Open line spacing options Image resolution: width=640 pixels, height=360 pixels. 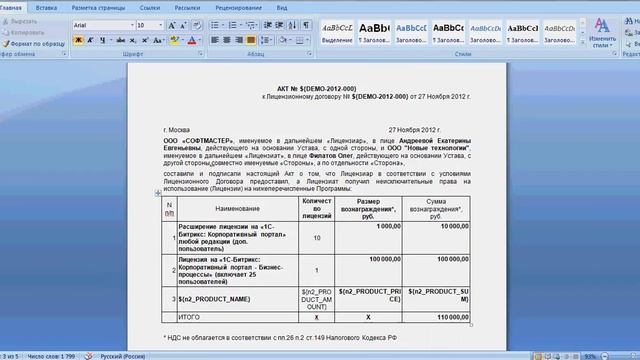(267, 40)
